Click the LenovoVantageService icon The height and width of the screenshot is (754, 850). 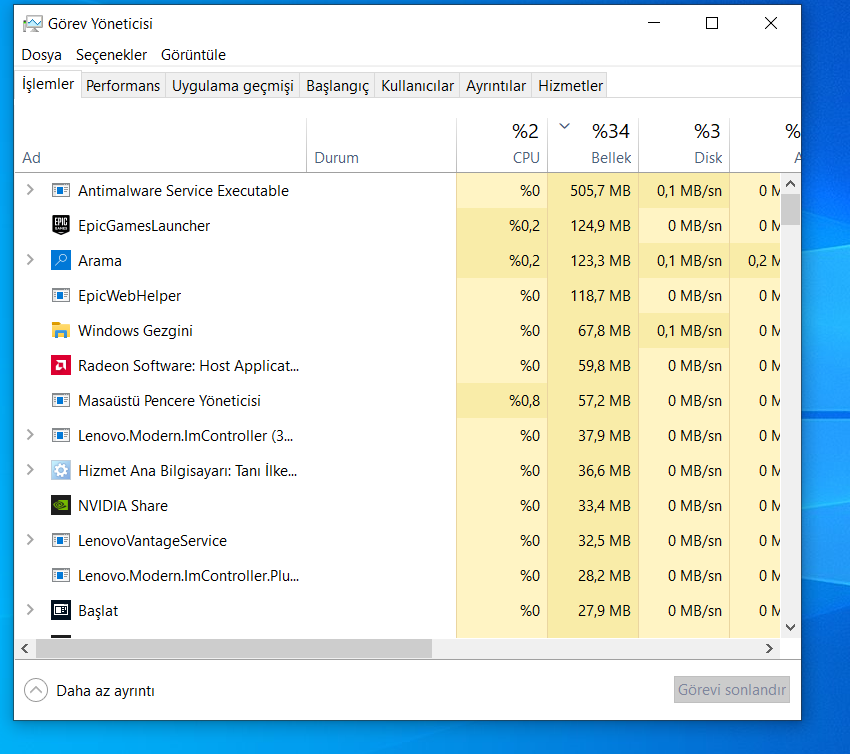click(61, 540)
